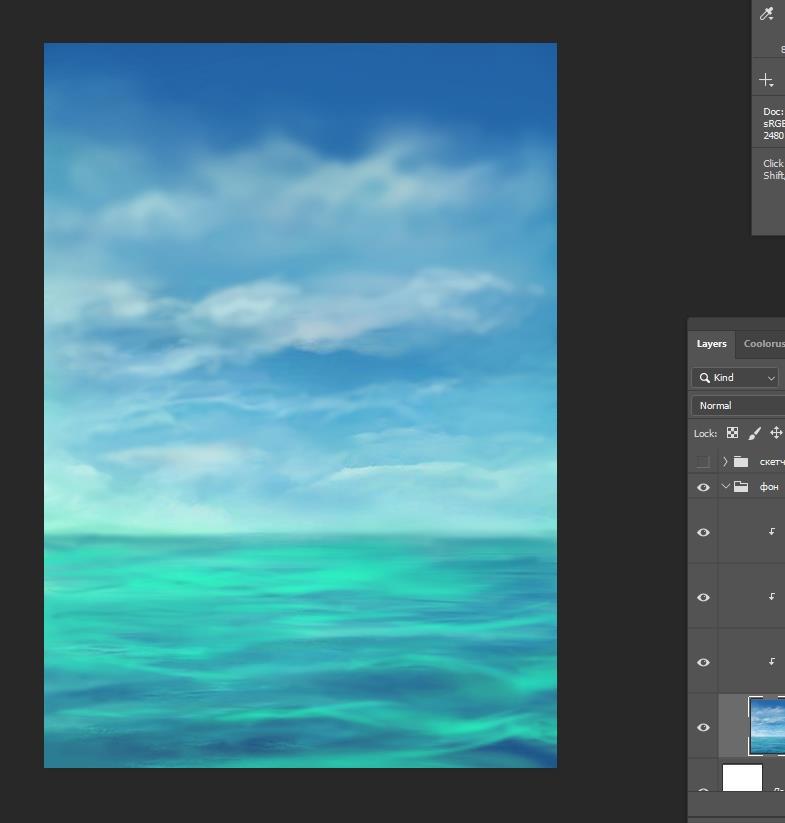Open the Normal blend mode dropdown
This screenshot has height=823, width=785.
click(739, 405)
